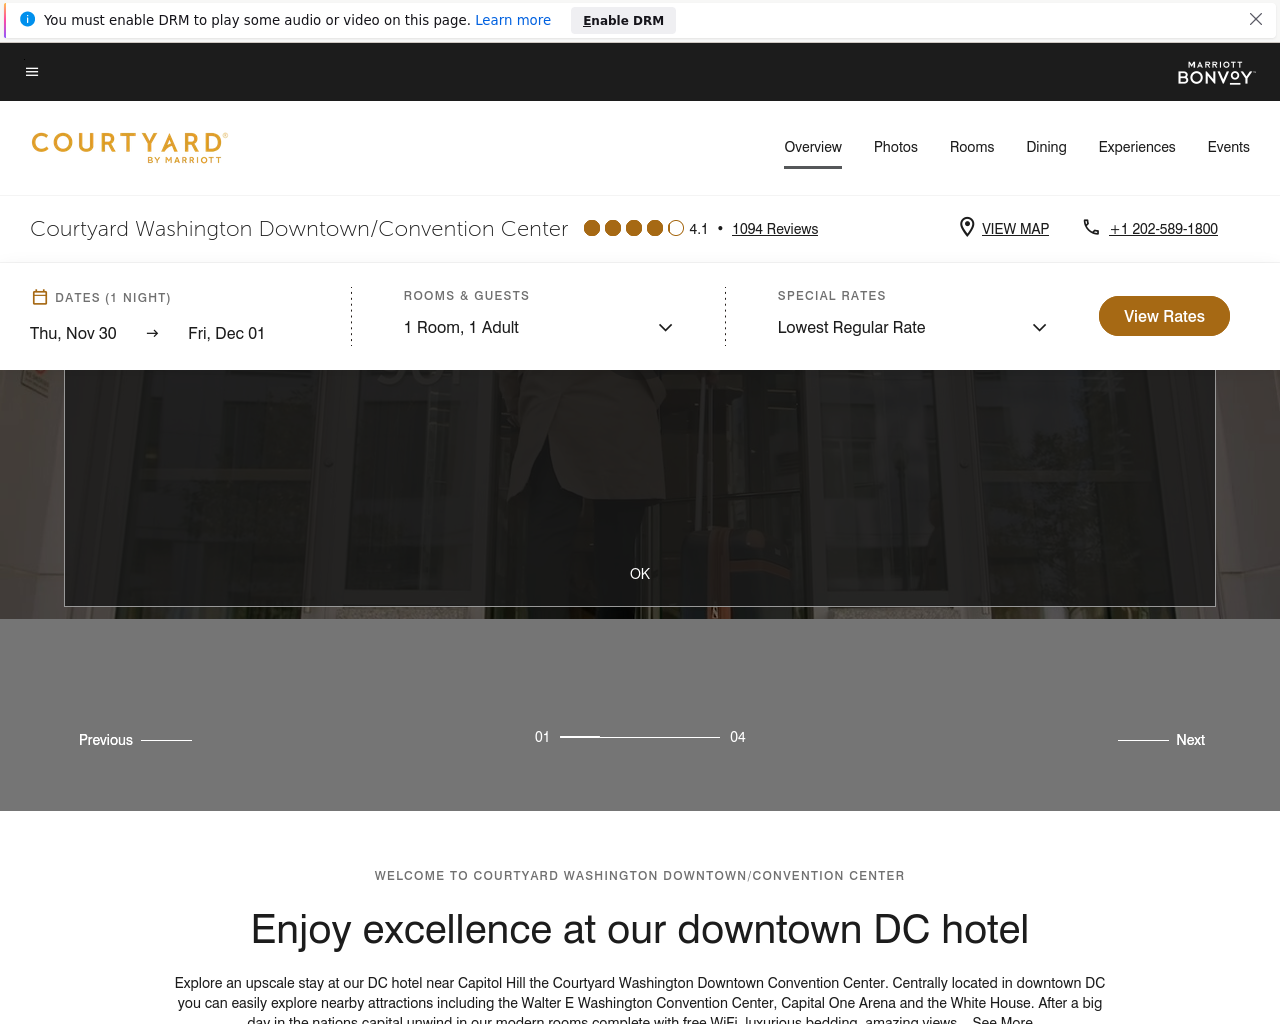Dismiss the DRM notification bar

1256,19
